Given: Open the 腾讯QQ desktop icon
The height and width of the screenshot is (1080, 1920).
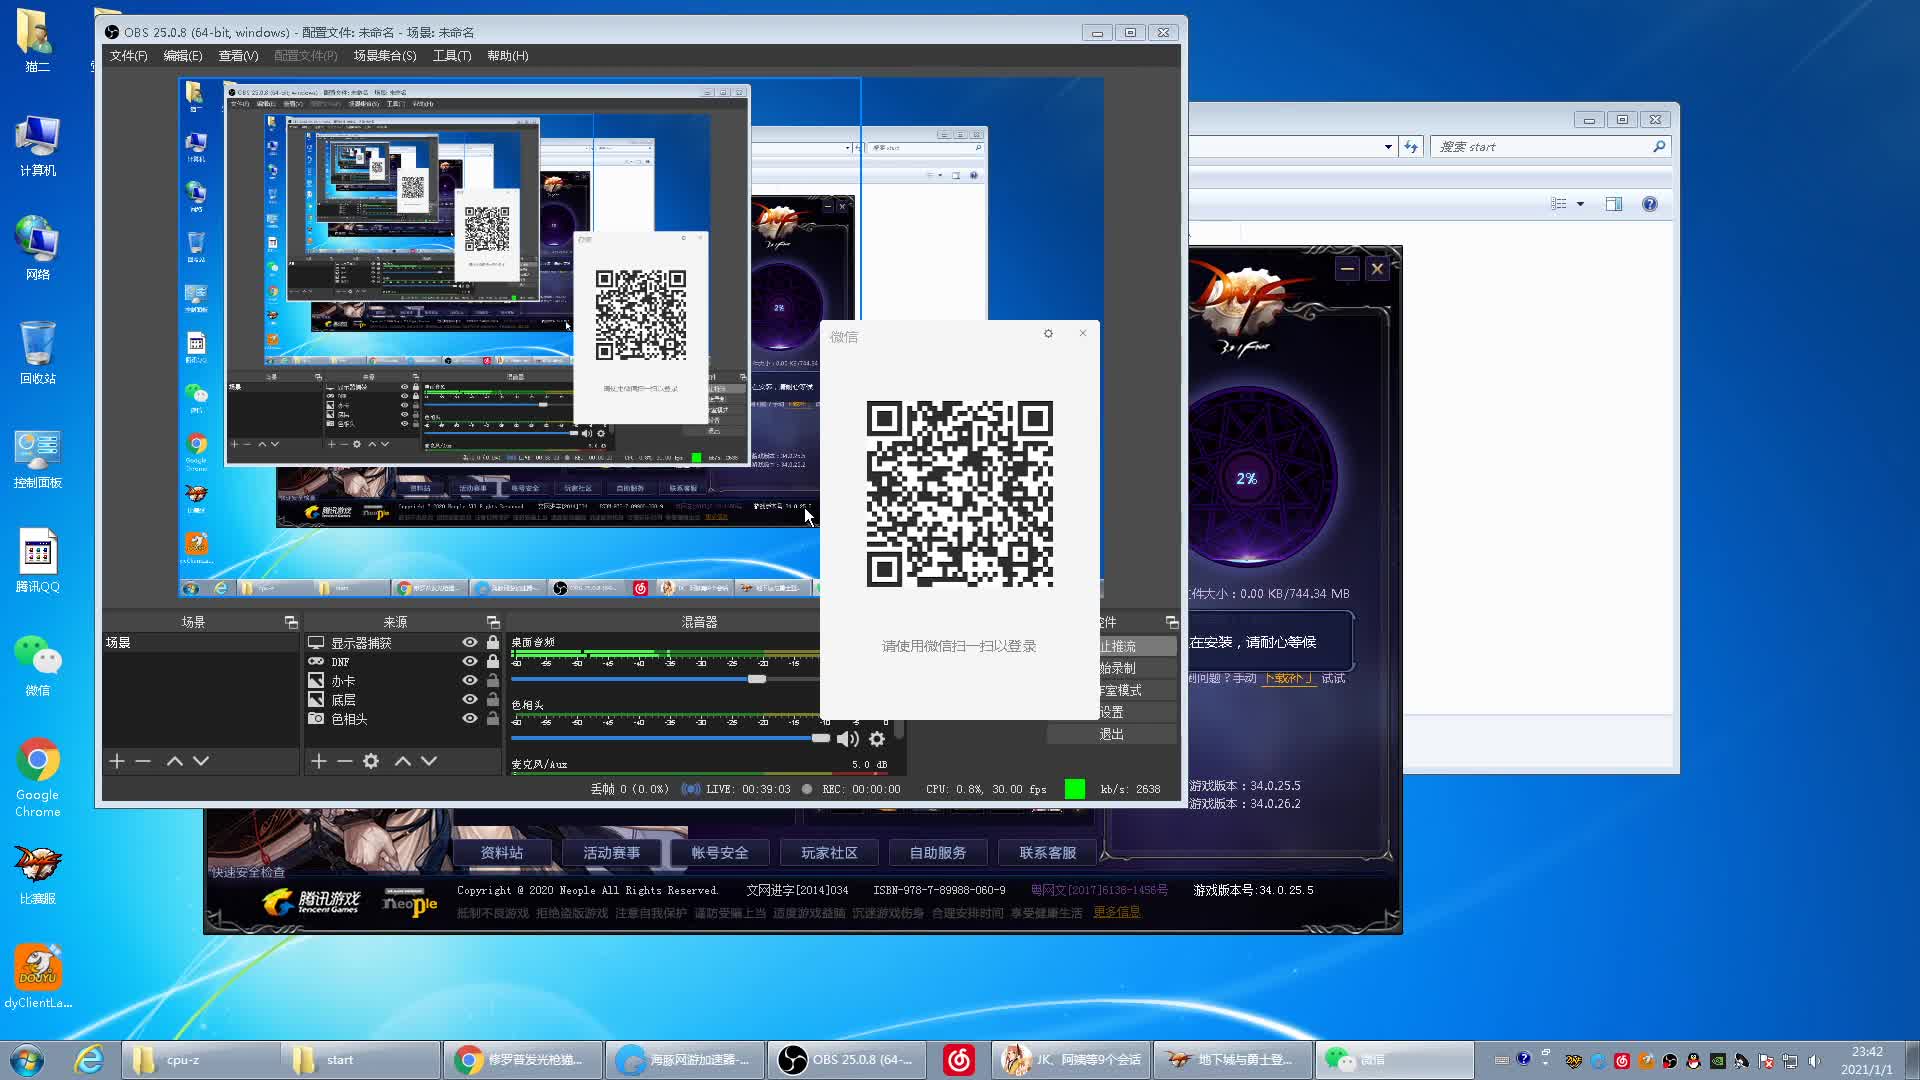Looking at the screenshot, I should tap(38, 560).
